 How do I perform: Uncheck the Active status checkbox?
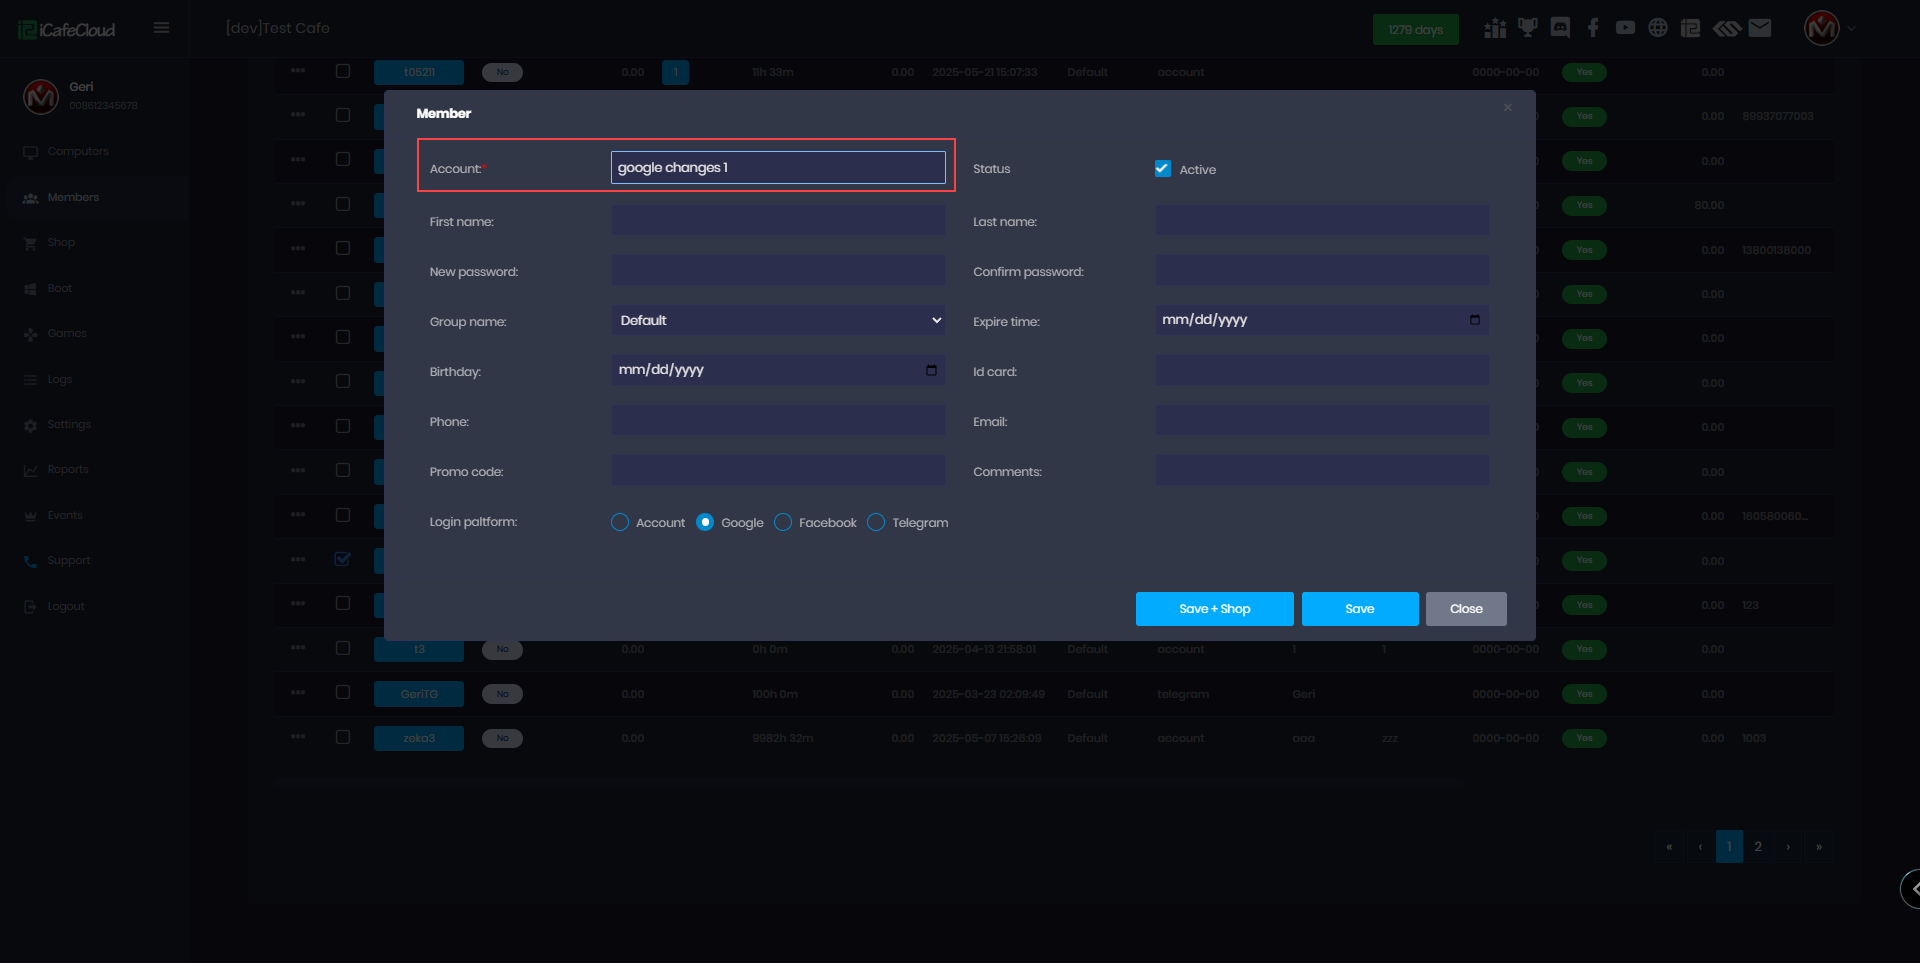coord(1162,169)
